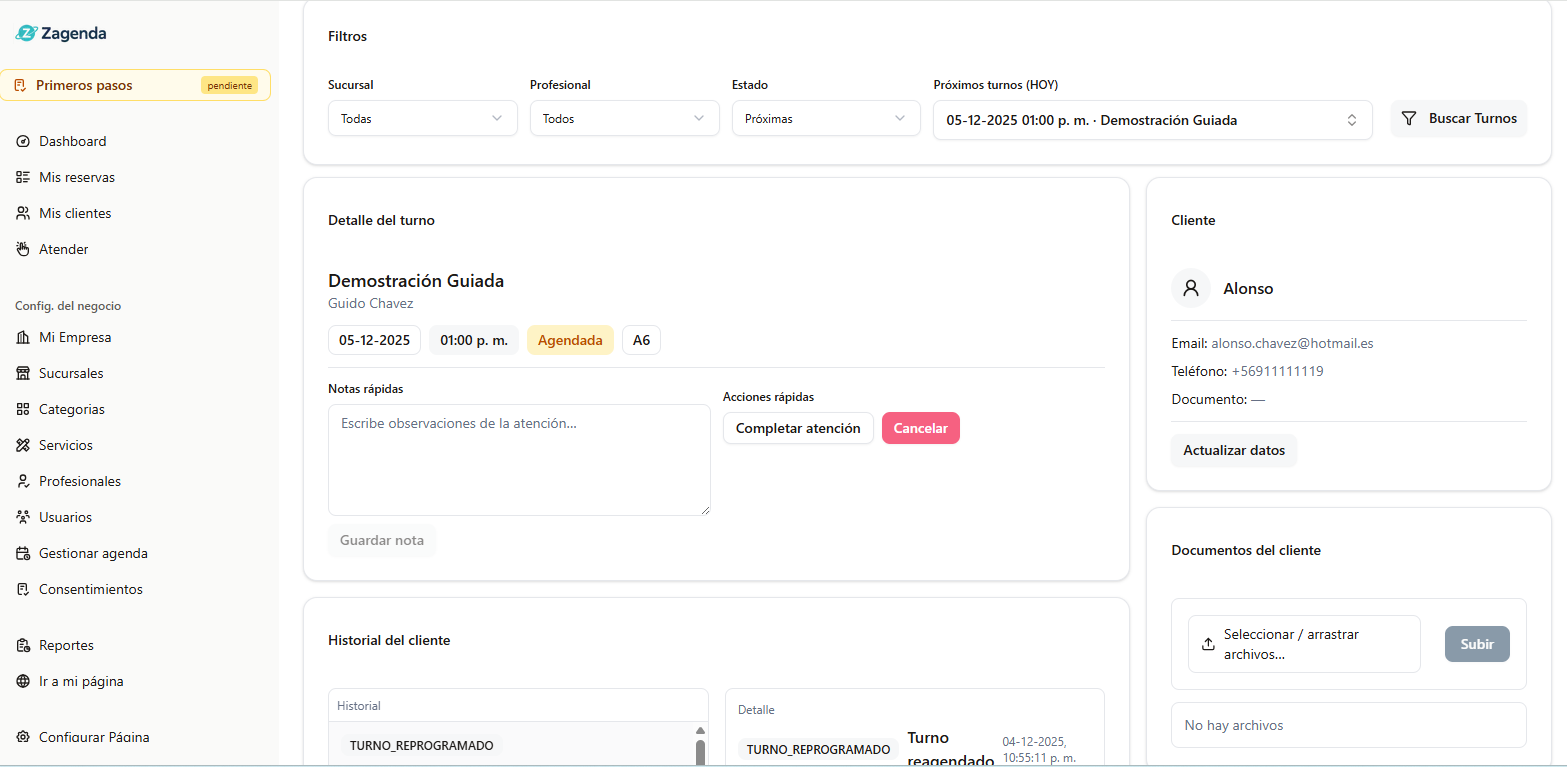Click the Buscar Turnos button
This screenshot has height=767, width=1567.
[x=1459, y=119]
